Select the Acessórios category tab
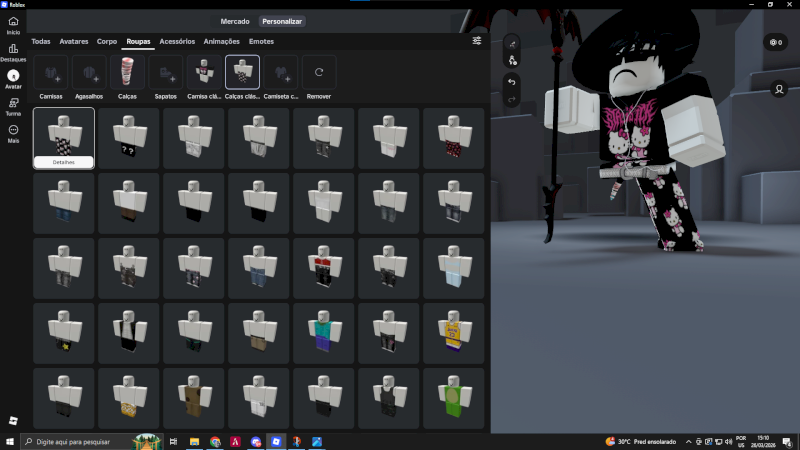This screenshot has height=450, width=800. (x=176, y=41)
